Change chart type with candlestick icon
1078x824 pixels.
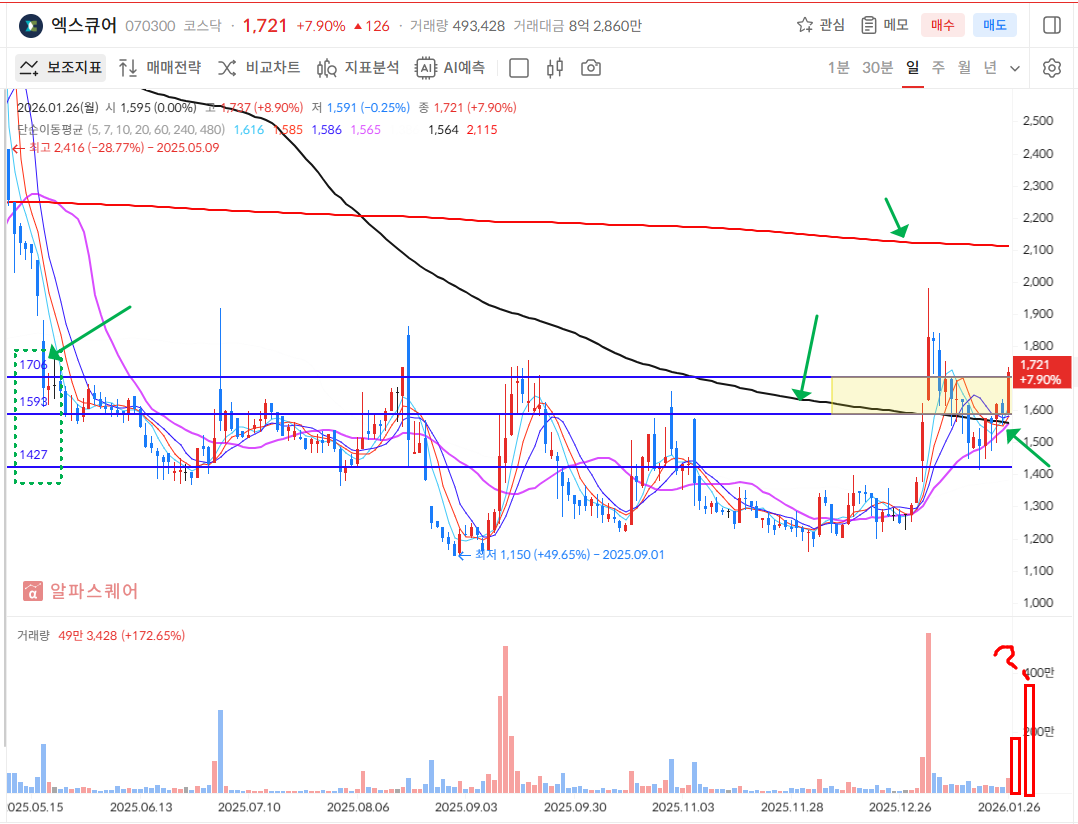(556, 68)
